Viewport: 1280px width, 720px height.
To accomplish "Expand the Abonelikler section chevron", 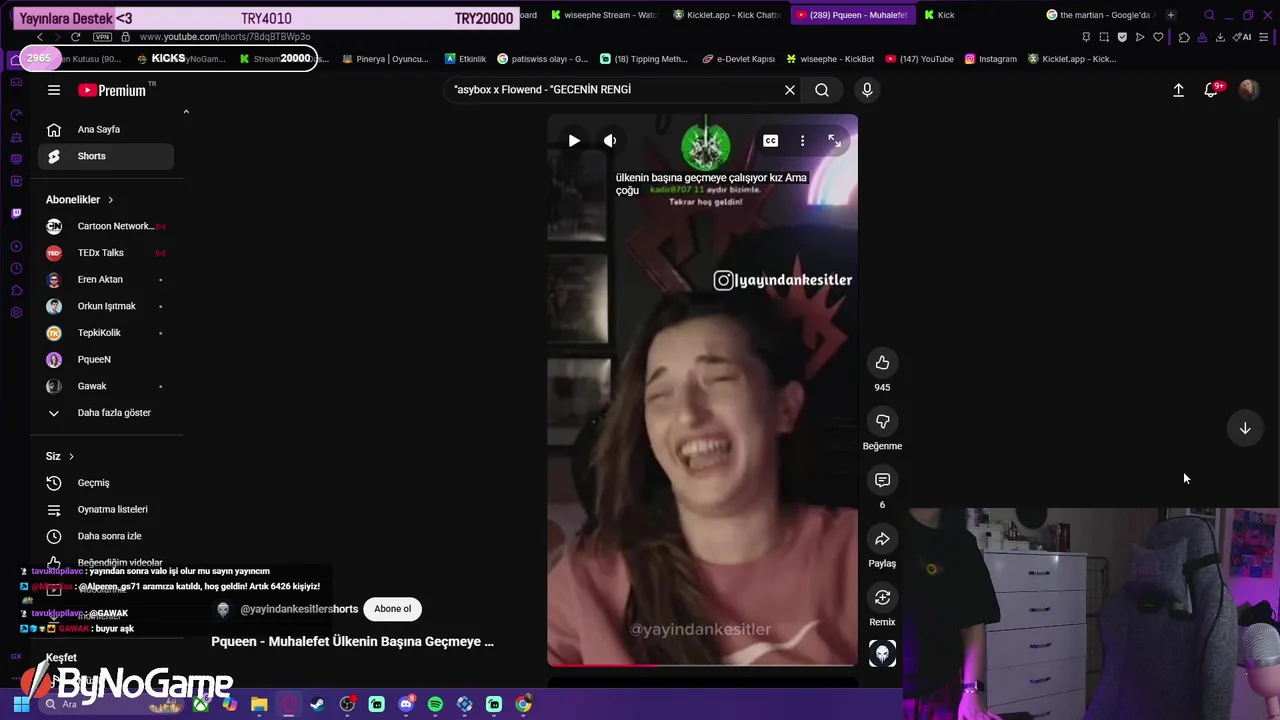I will [x=110, y=200].
